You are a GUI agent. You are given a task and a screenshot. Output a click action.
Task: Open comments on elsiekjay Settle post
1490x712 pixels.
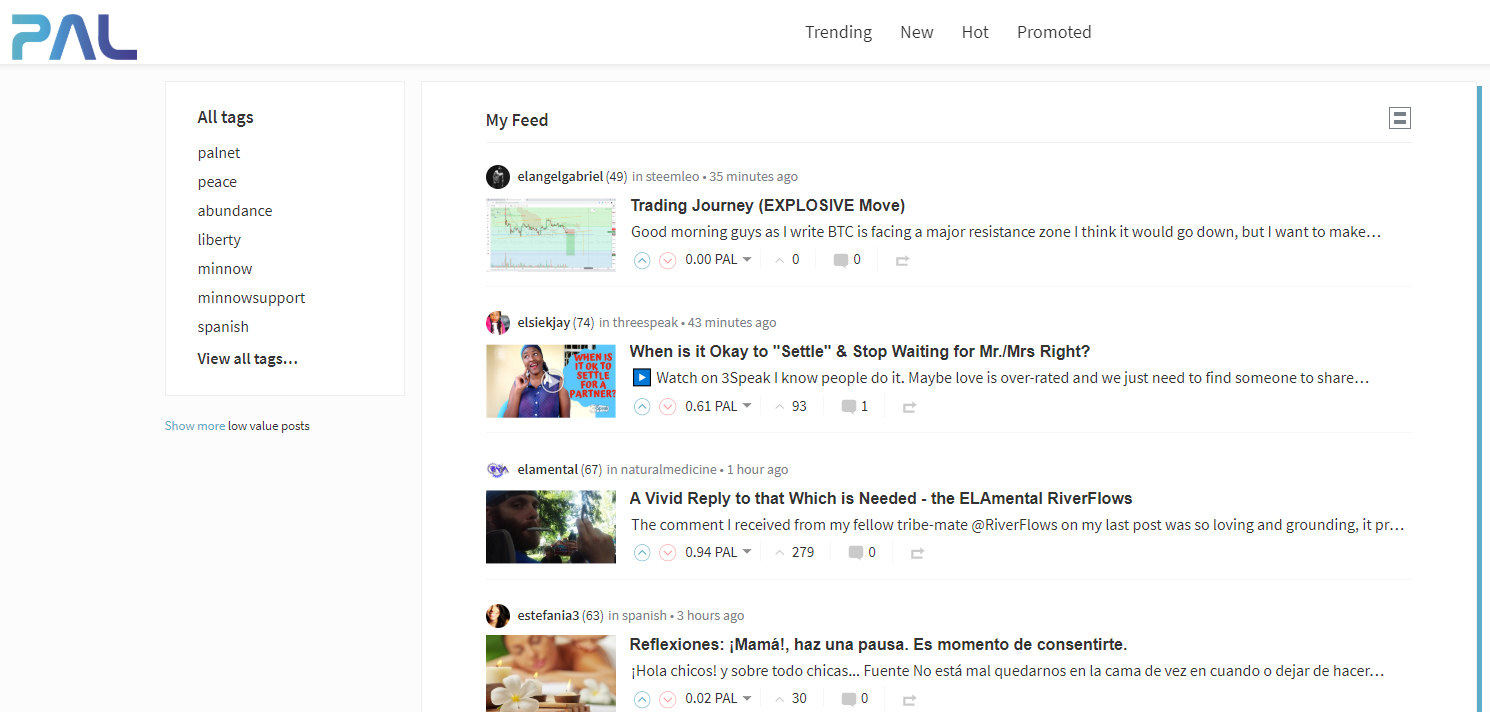coord(855,406)
